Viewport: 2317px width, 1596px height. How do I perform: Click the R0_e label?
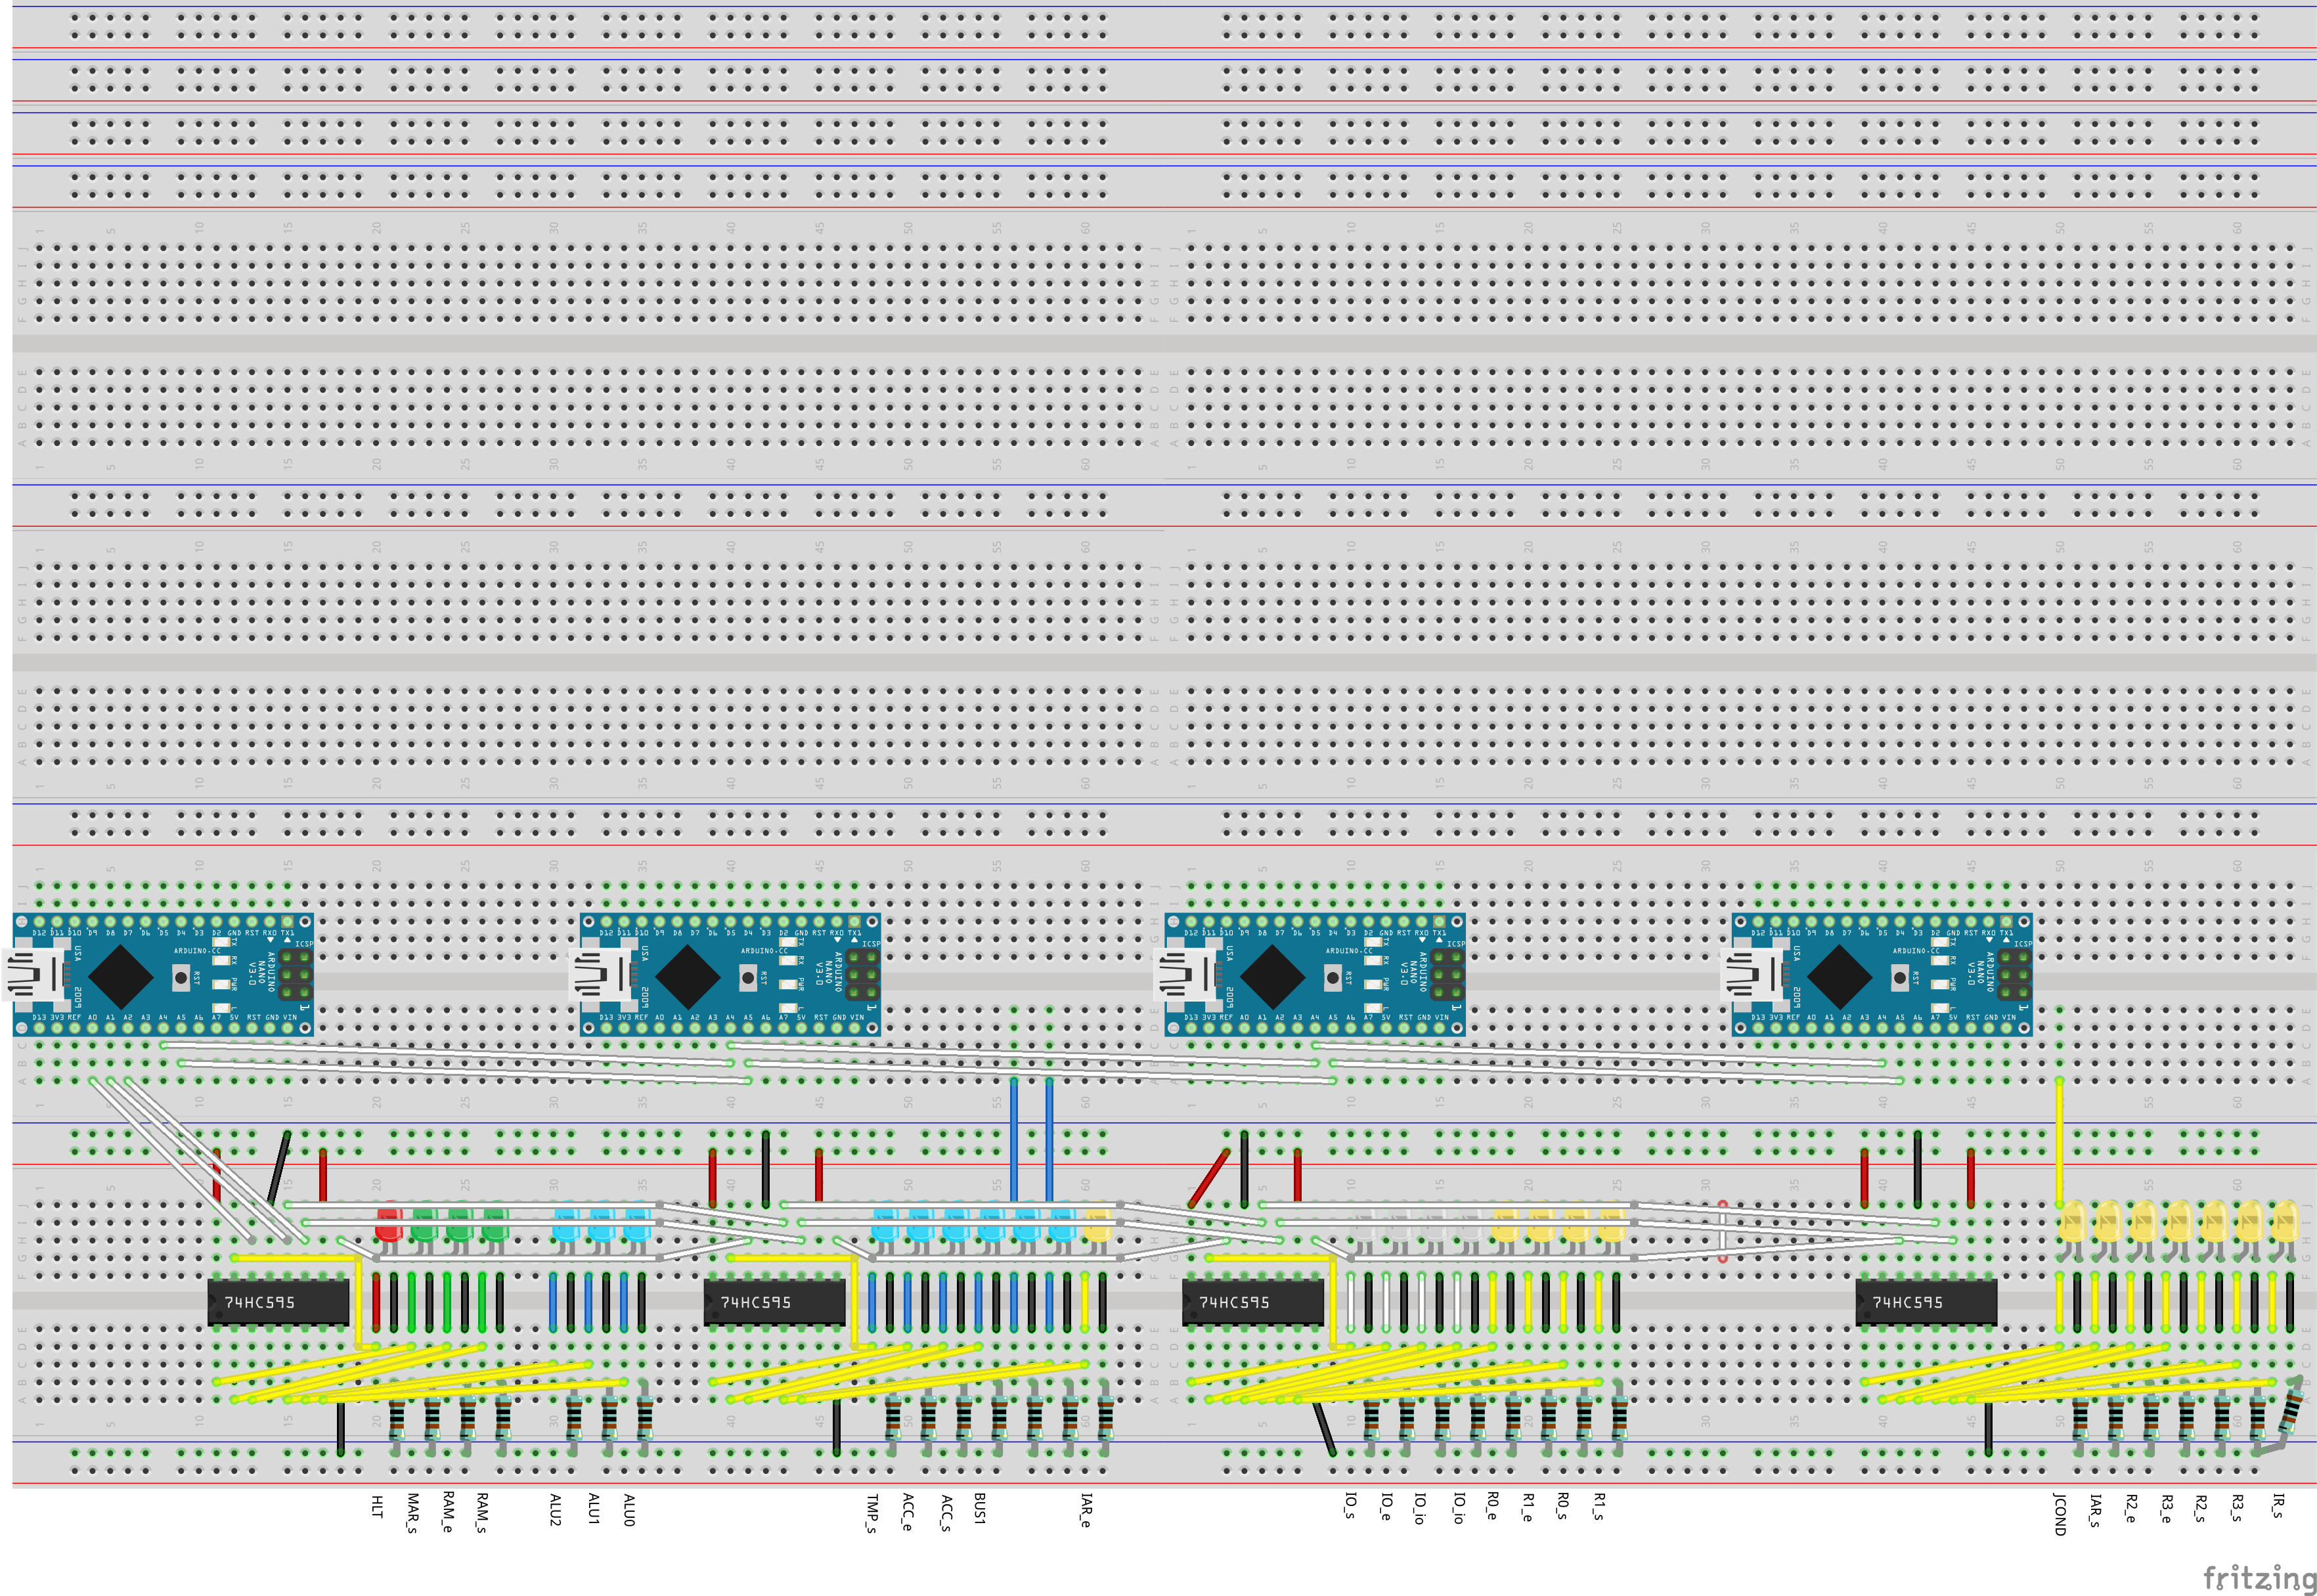pyautogui.click(x=1492, y=1506)
